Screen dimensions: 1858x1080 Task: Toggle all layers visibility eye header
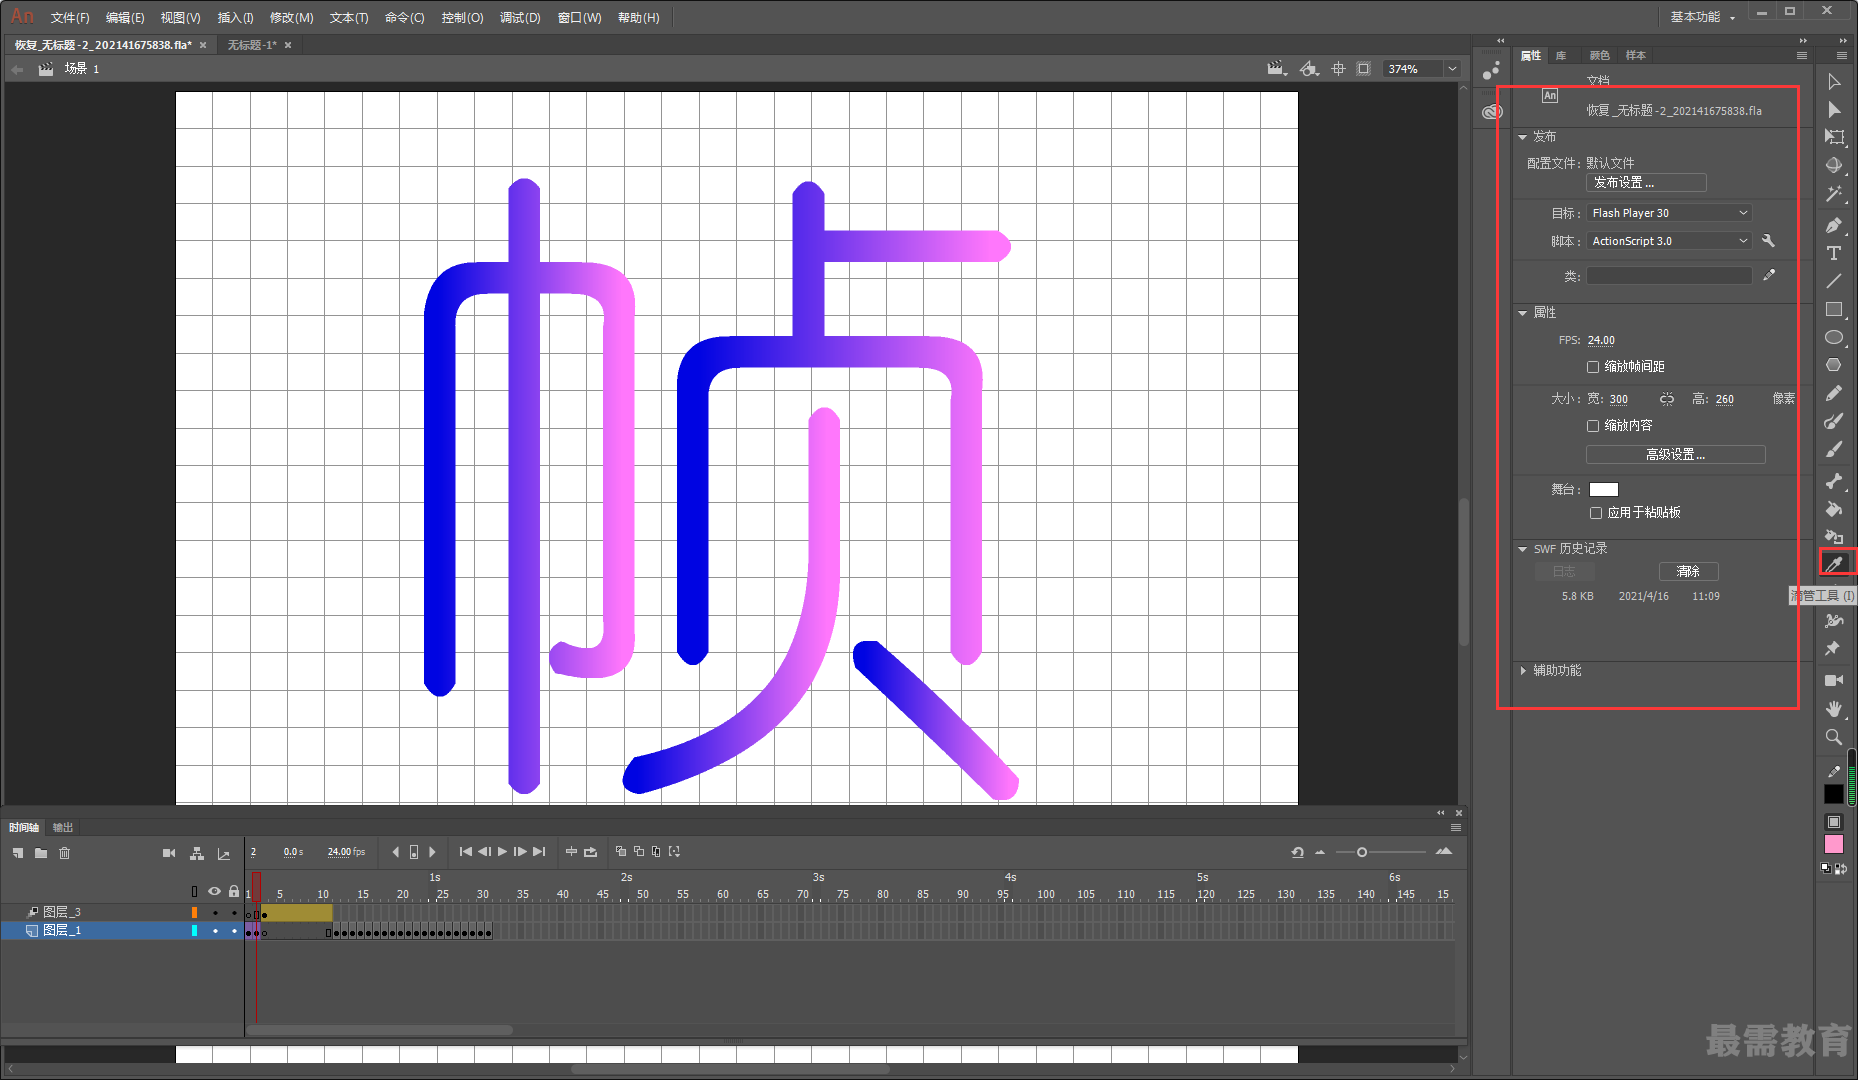(x=214, y=891)
